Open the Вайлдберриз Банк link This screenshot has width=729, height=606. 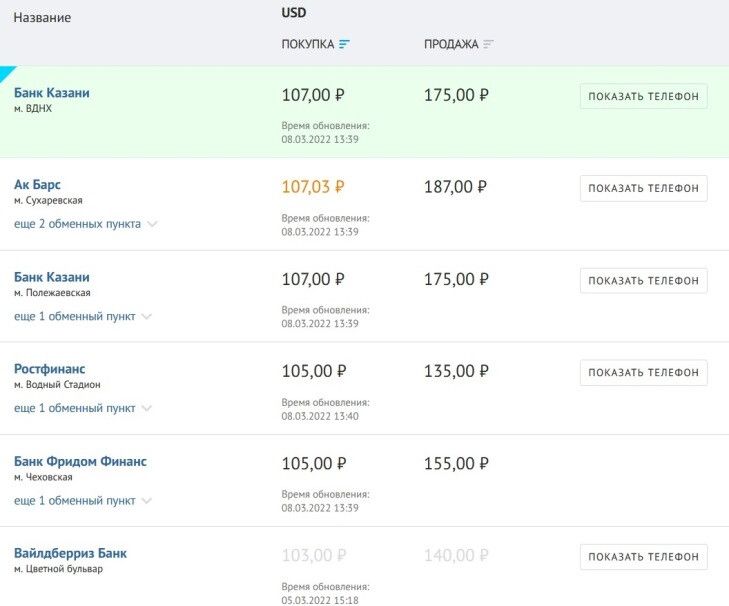(70, 553)
